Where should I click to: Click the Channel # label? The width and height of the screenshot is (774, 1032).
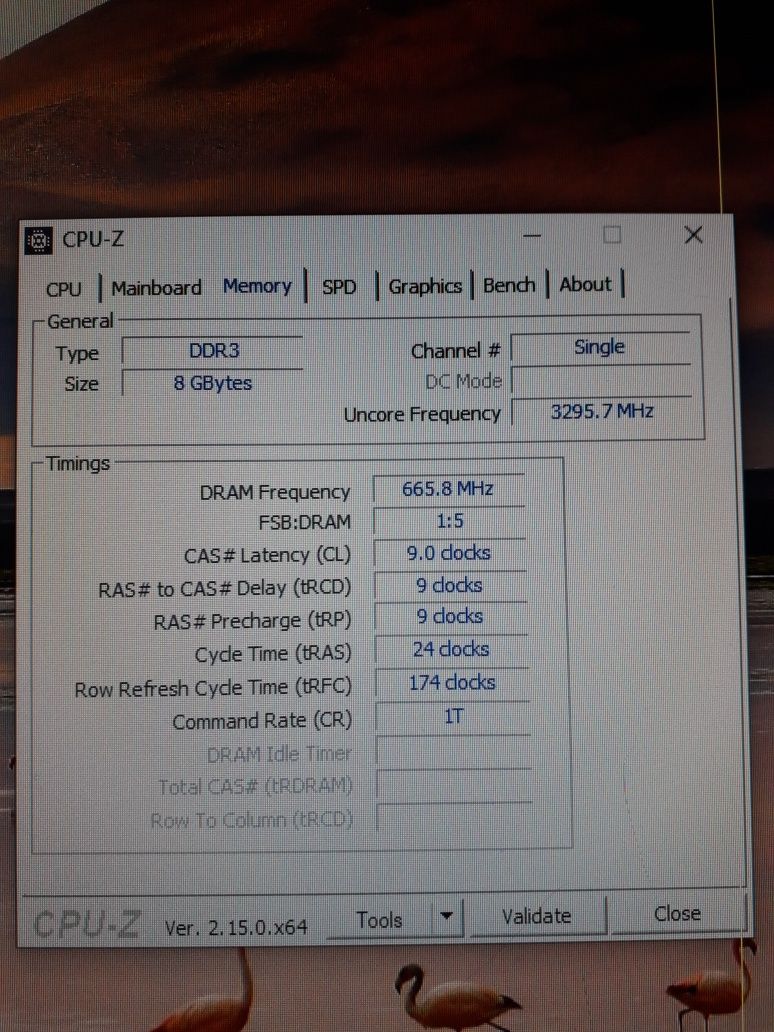455,351
